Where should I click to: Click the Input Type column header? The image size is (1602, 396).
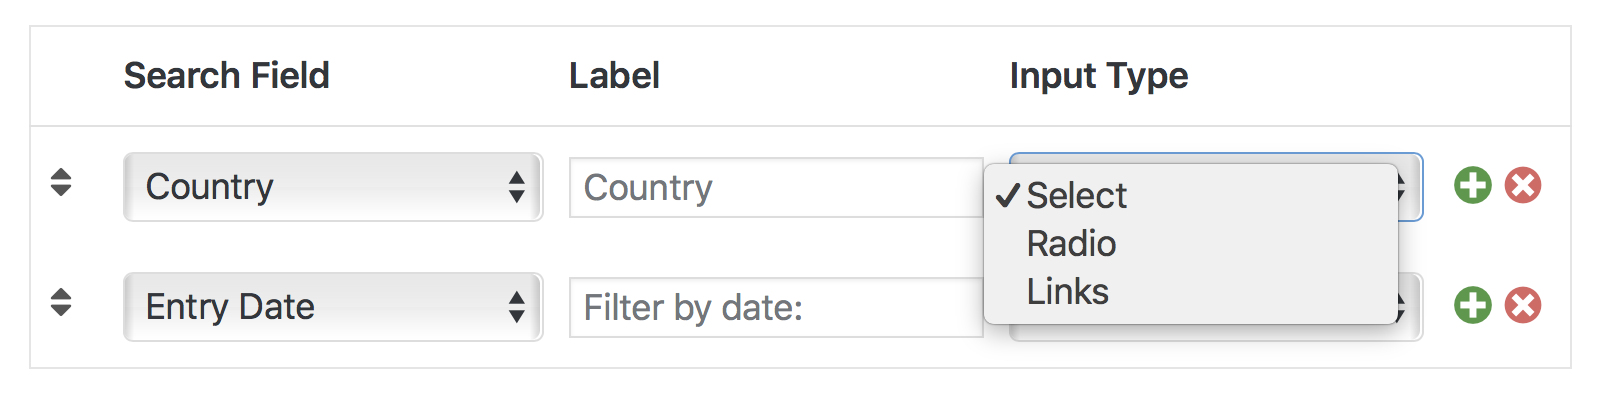1099,76
